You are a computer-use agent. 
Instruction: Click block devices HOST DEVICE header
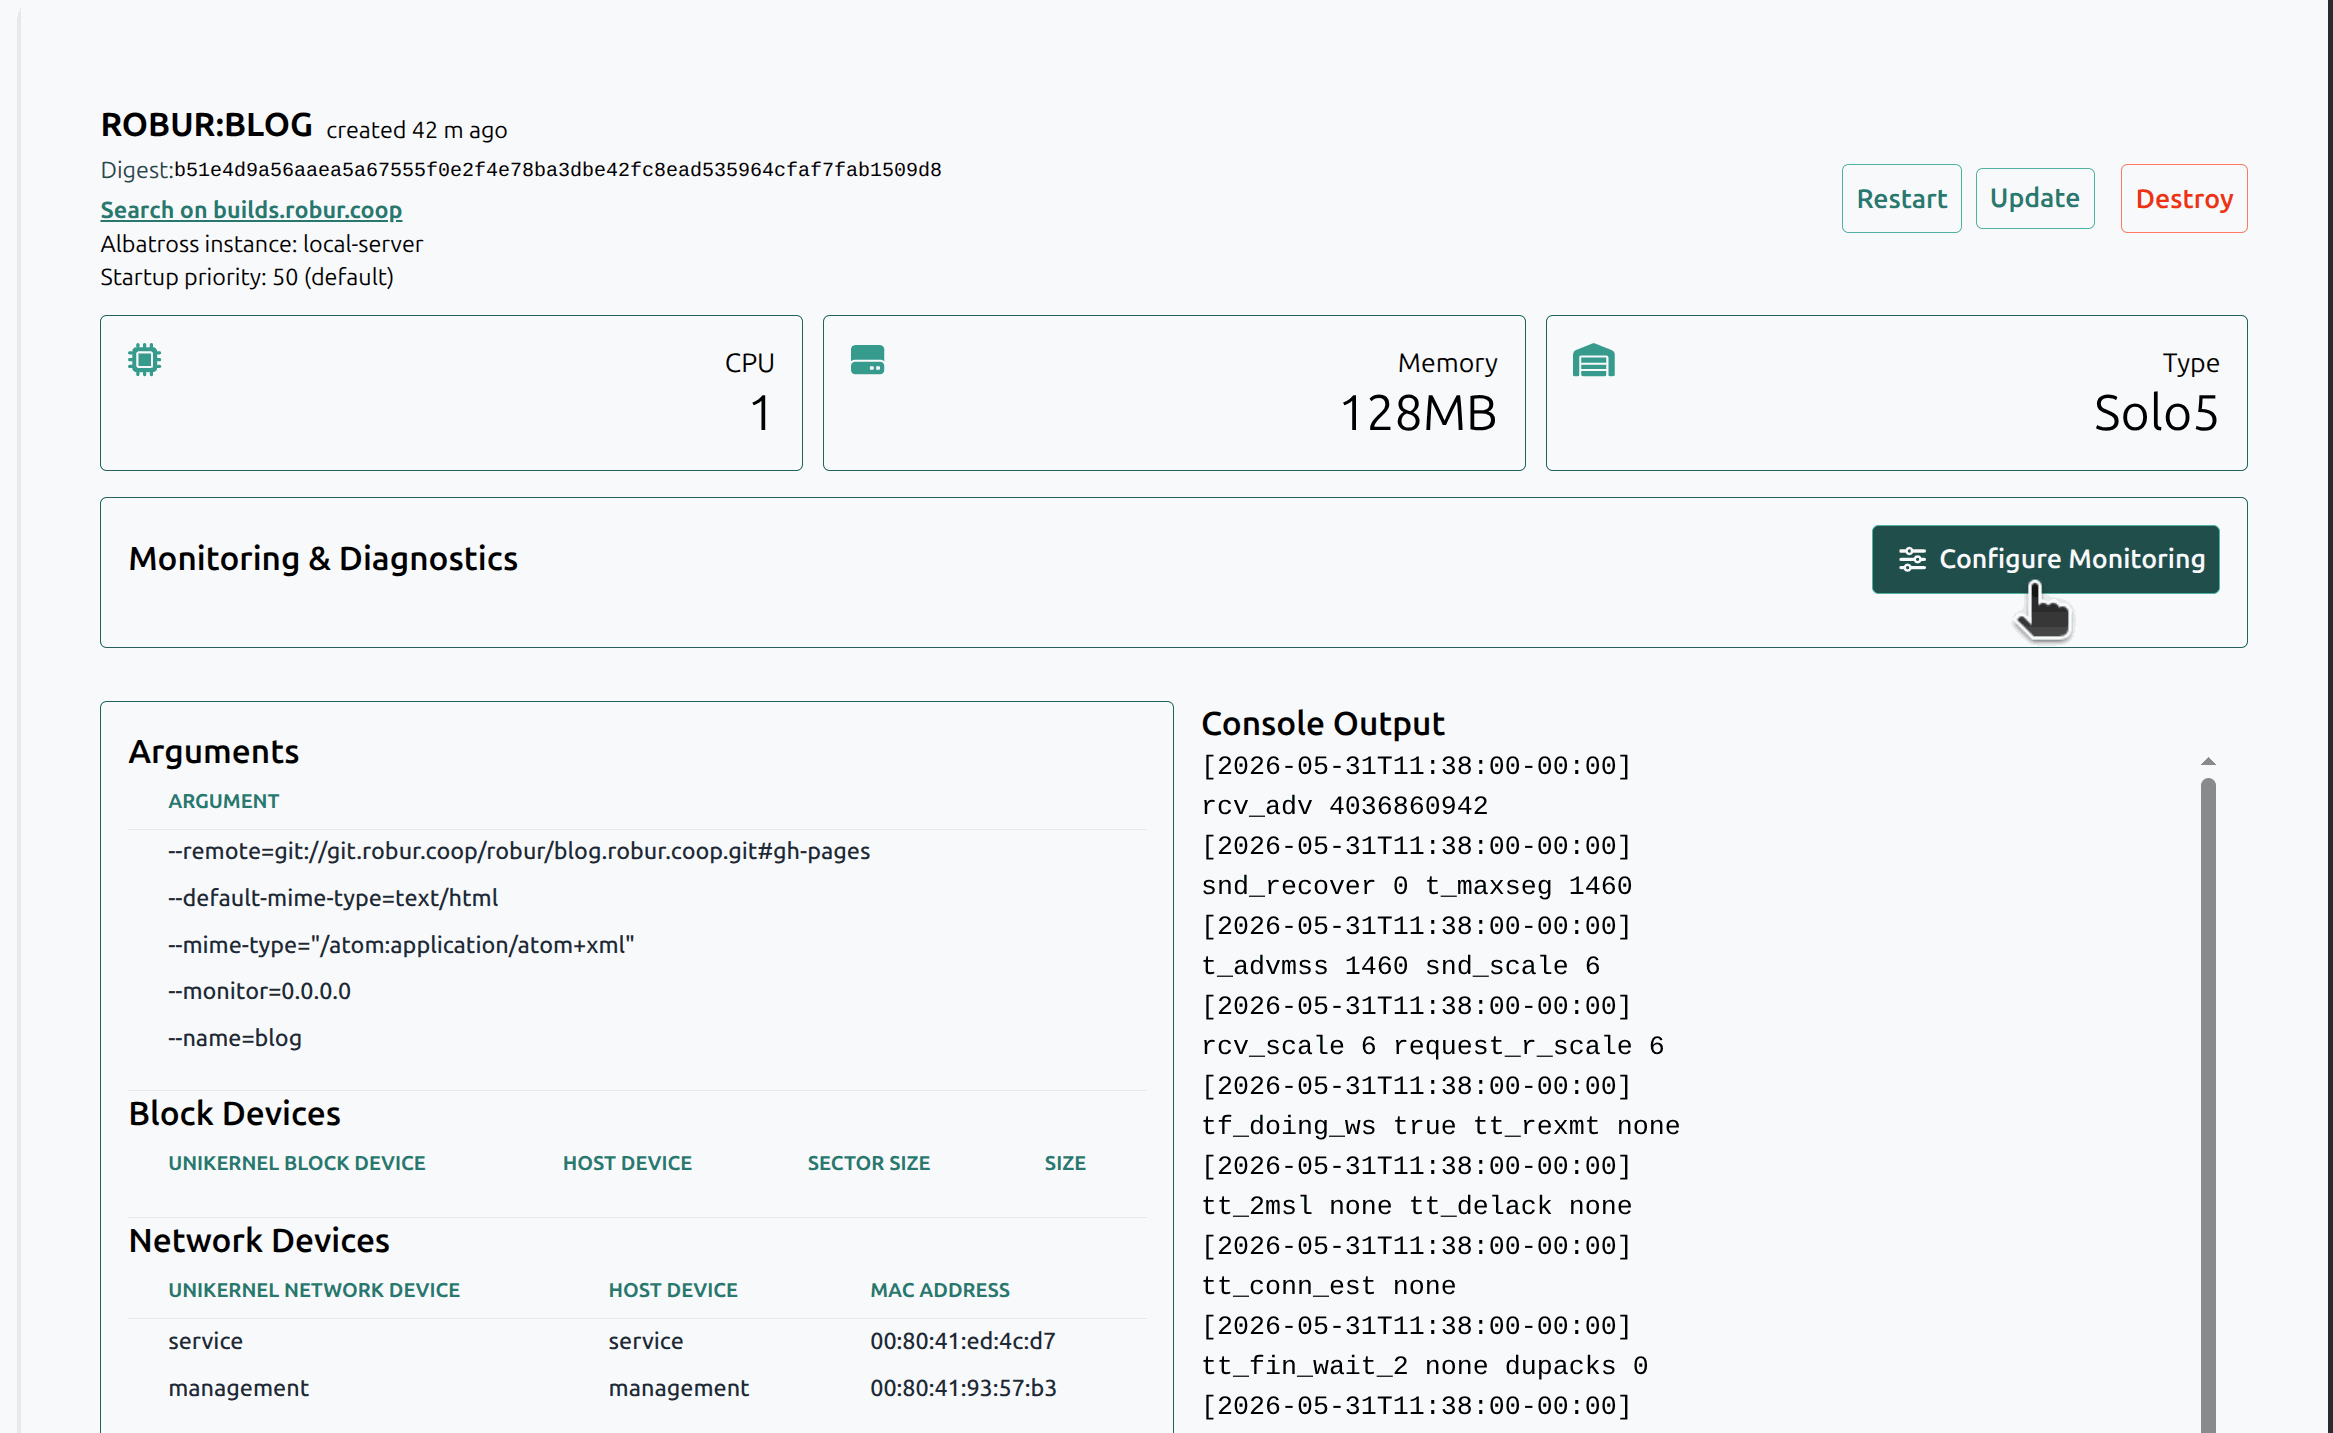[x=627, y=1163]
